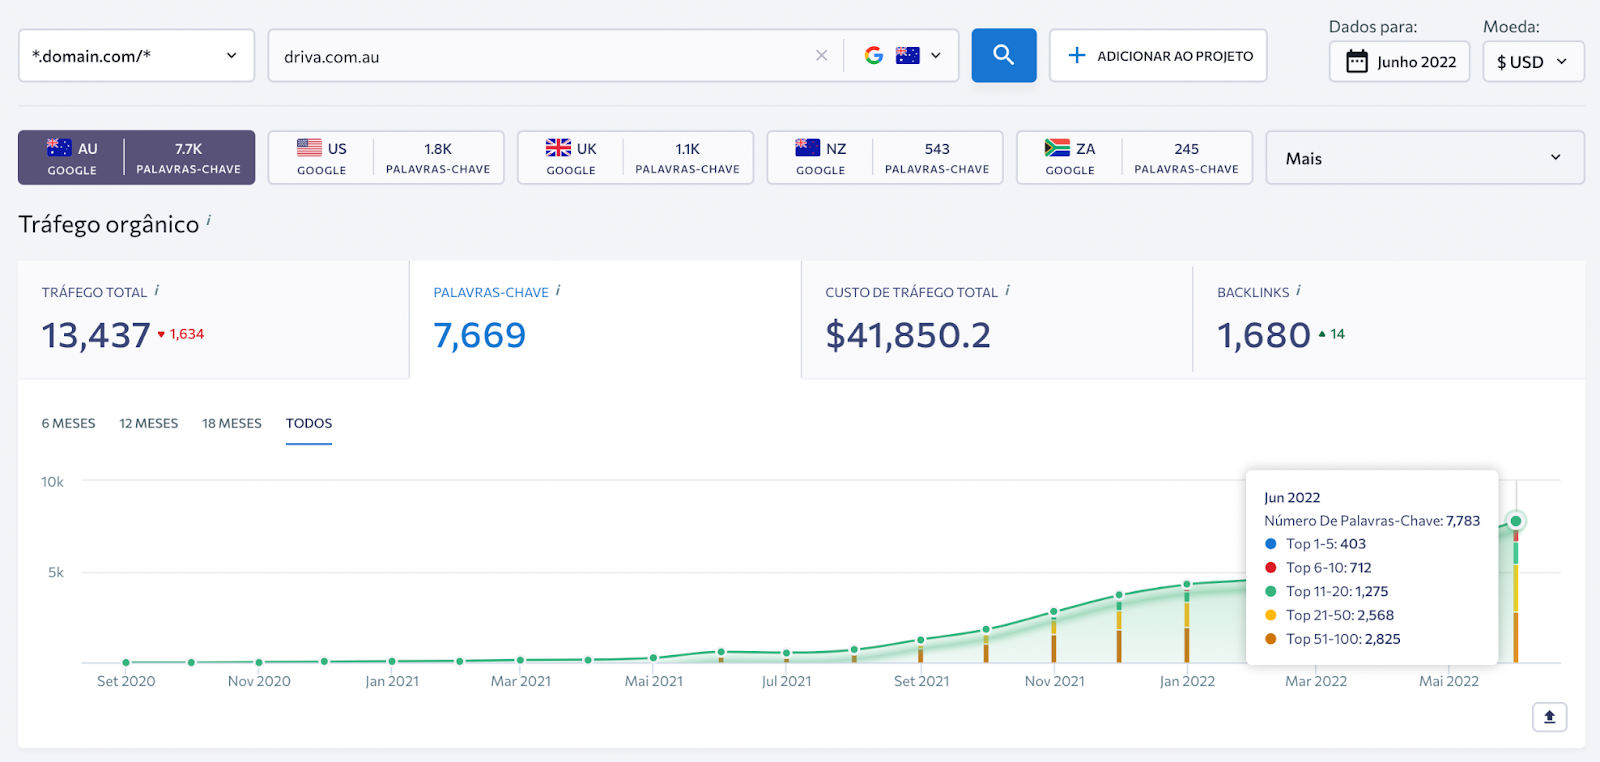
Task: Click the UK flag icon
Action: tap(558, 147)
